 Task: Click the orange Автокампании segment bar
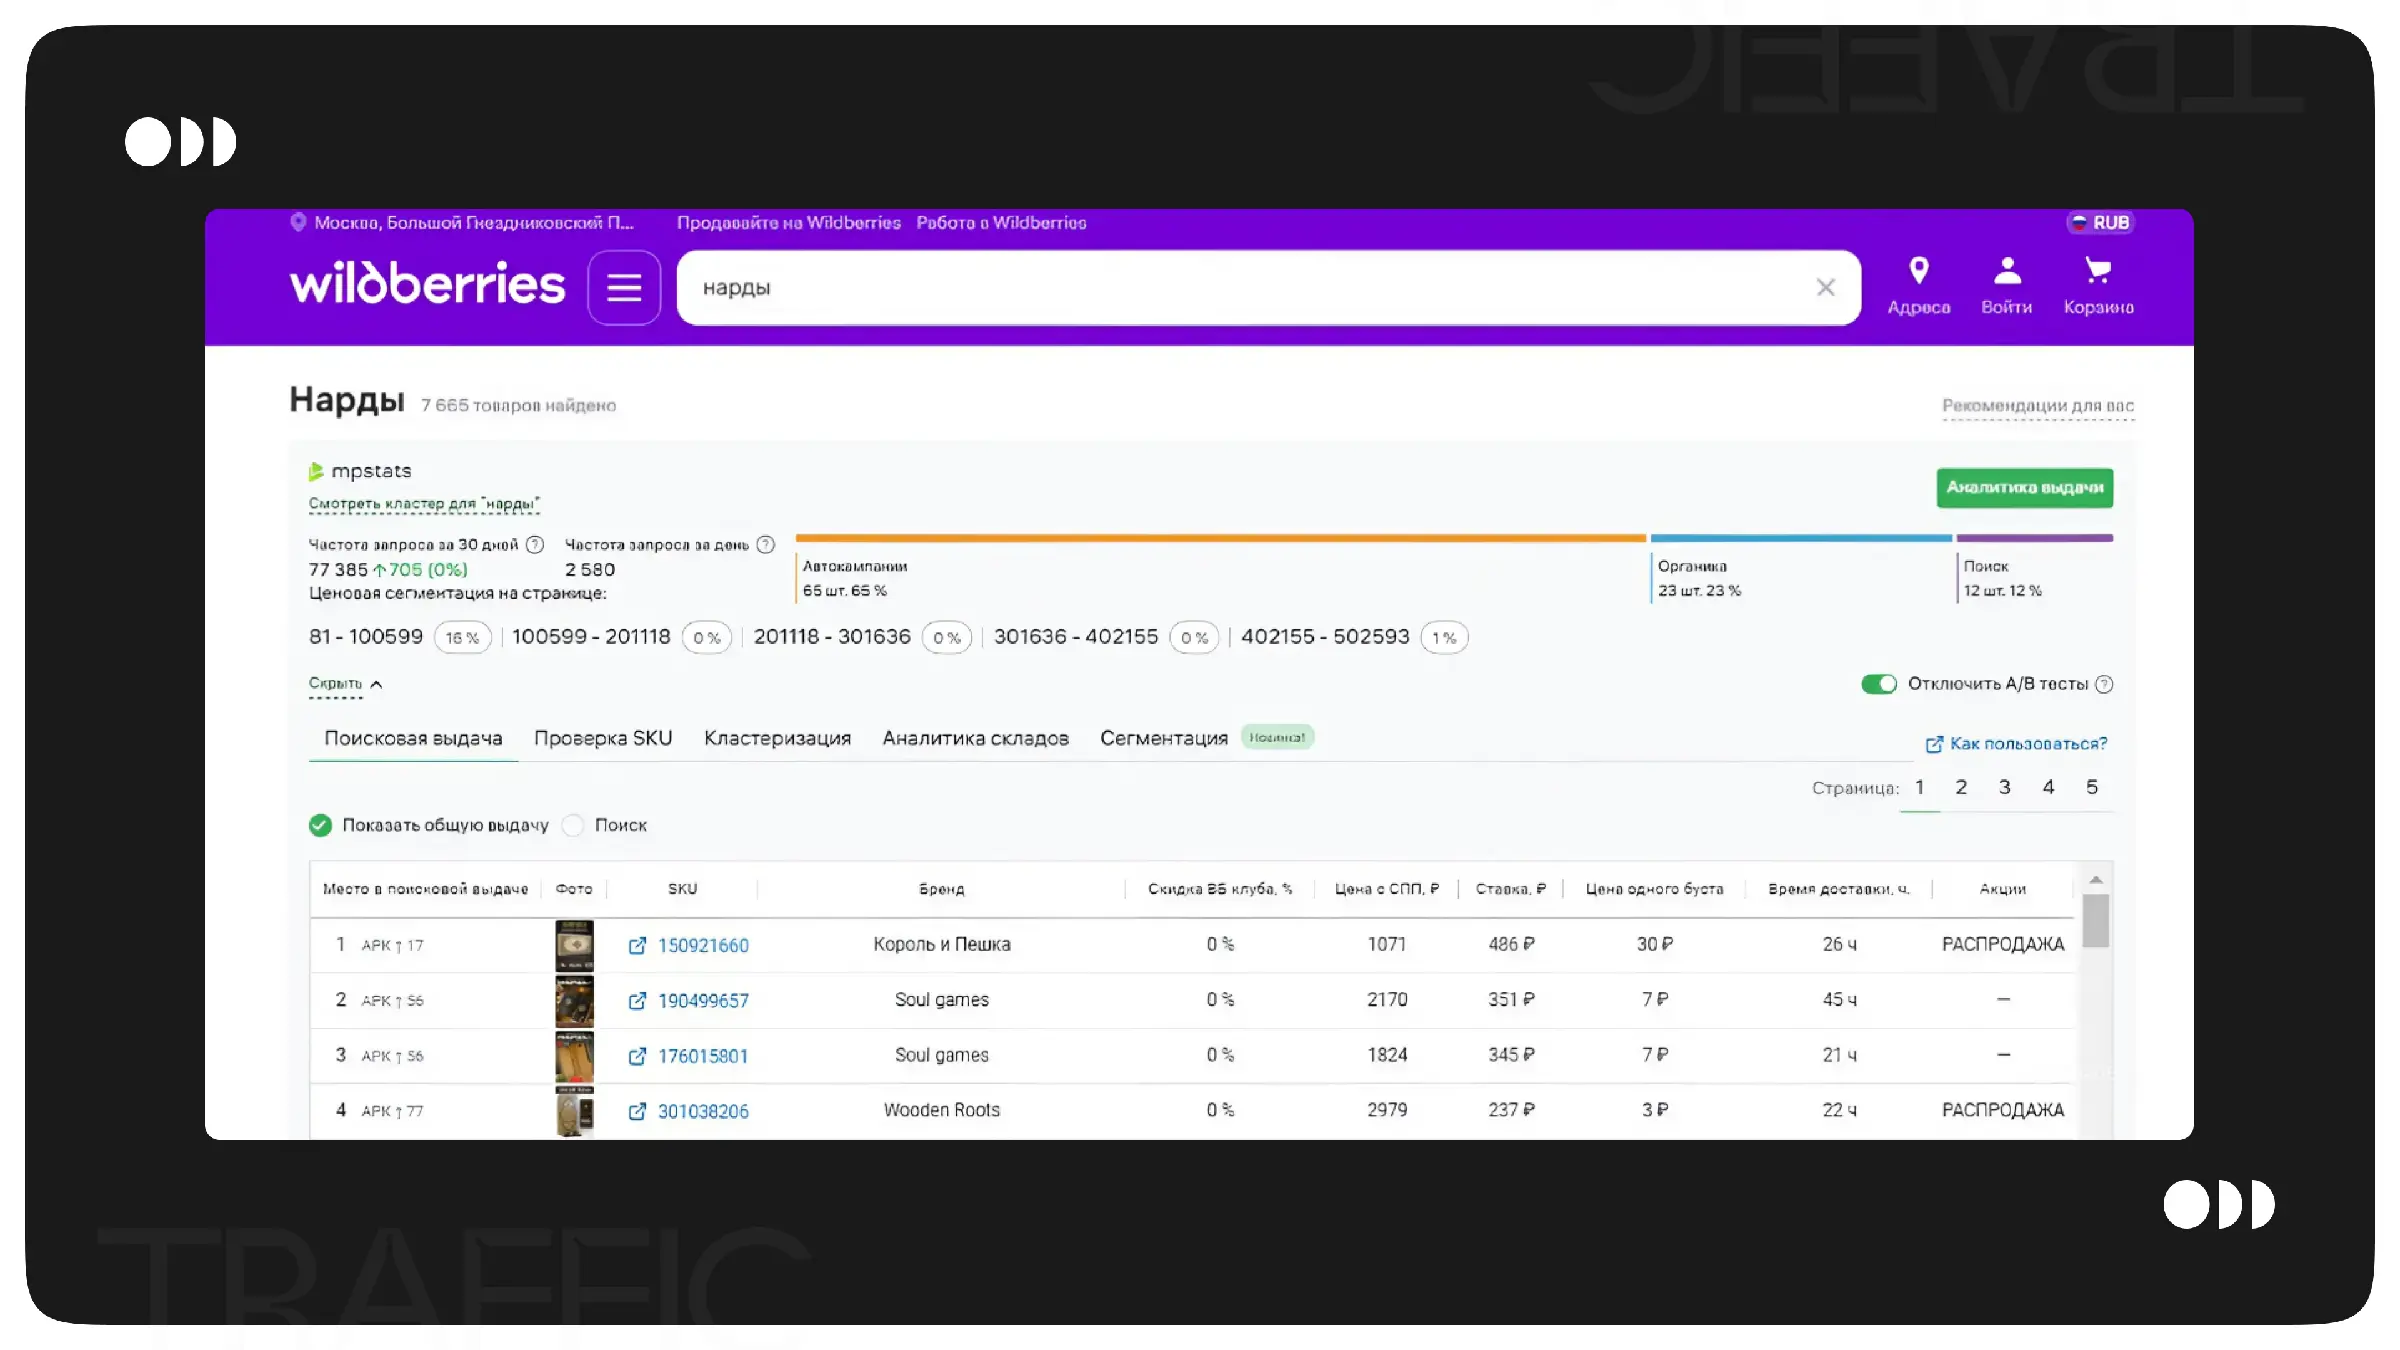(x=1220, y=538)
